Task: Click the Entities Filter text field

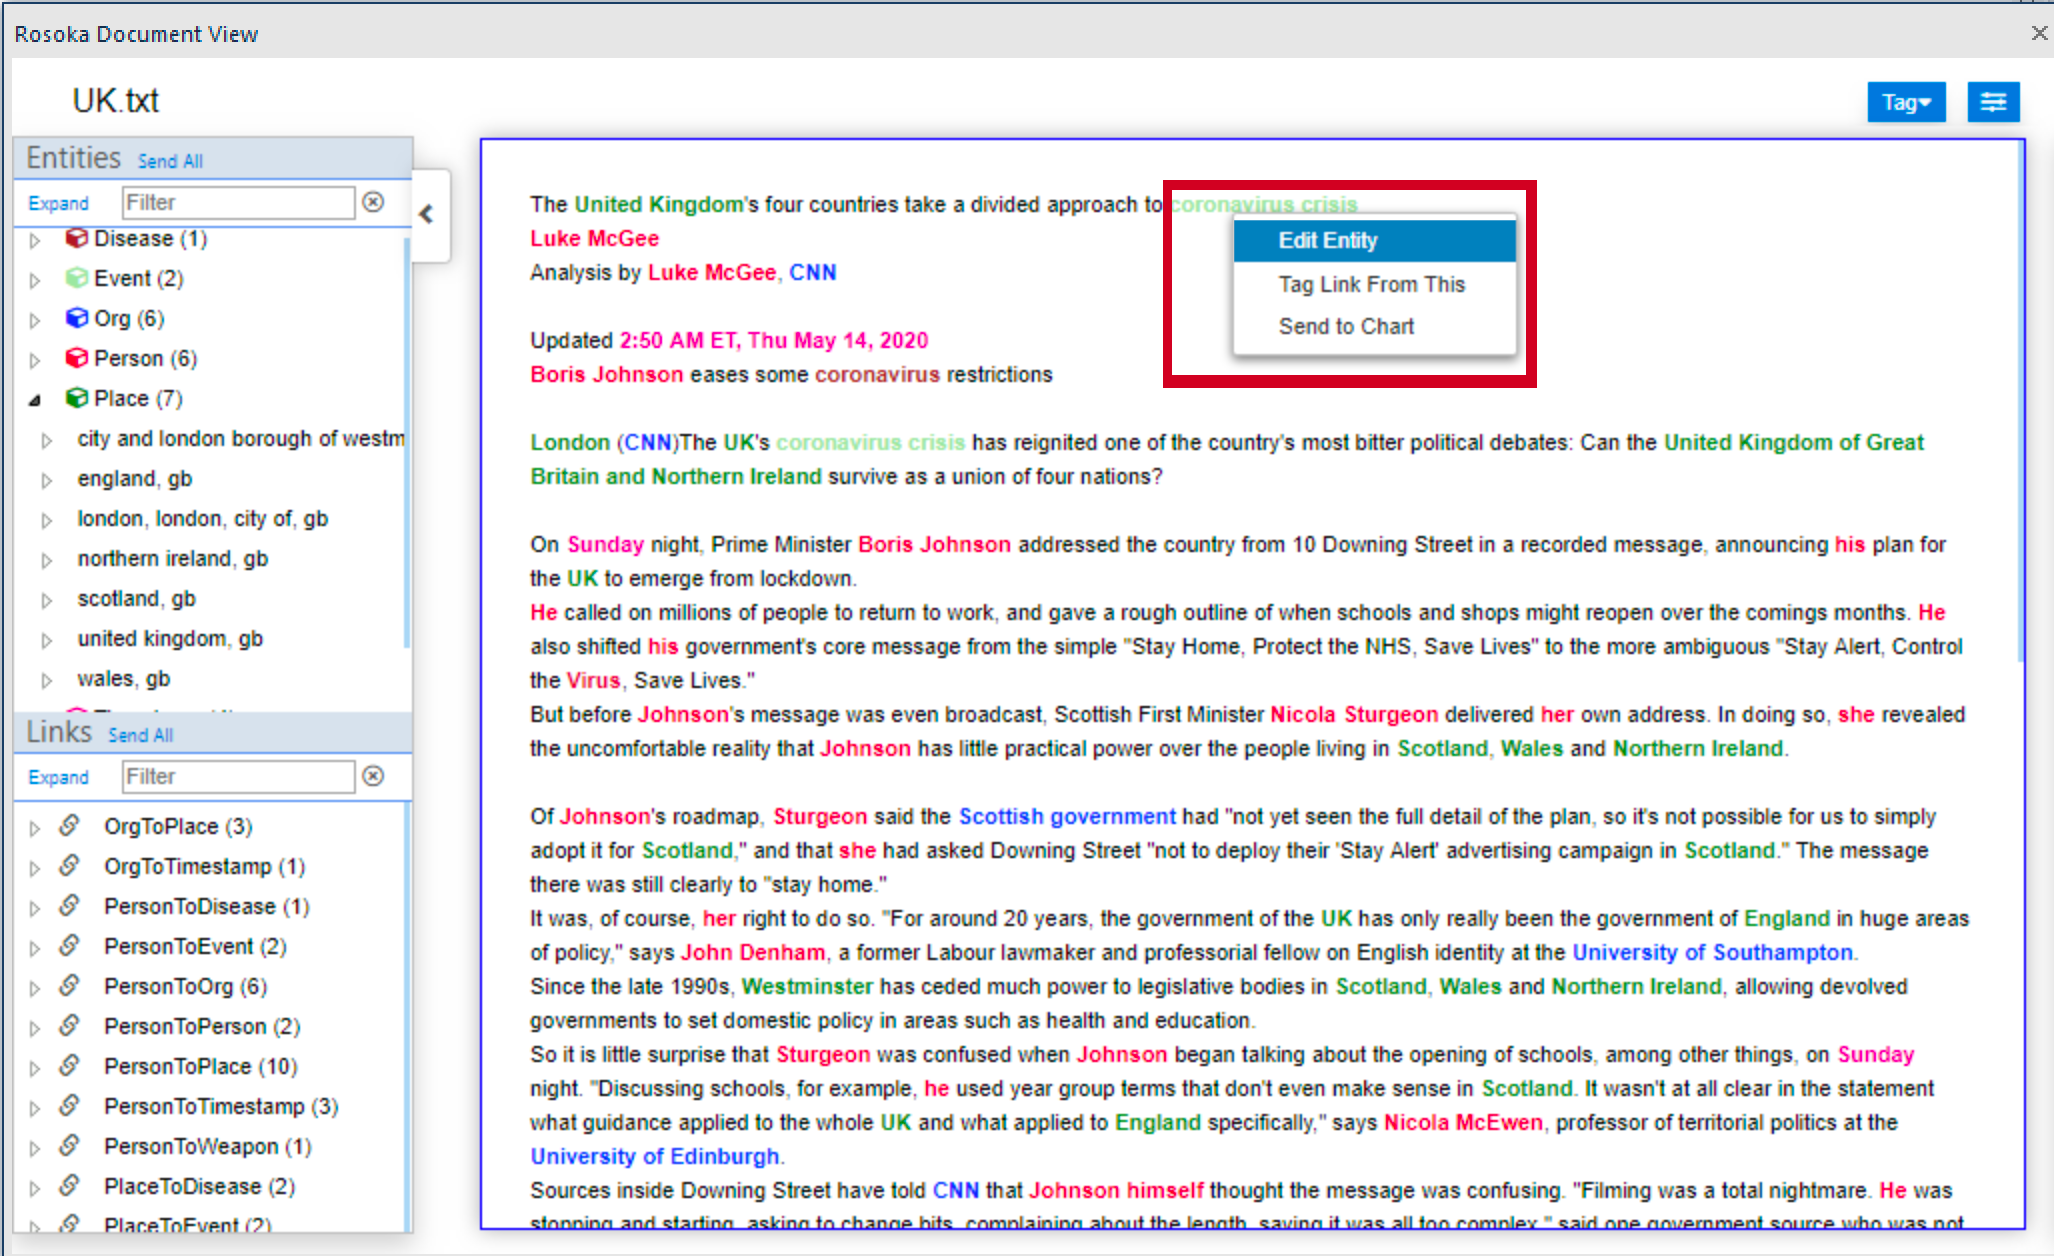Action: 238,203
